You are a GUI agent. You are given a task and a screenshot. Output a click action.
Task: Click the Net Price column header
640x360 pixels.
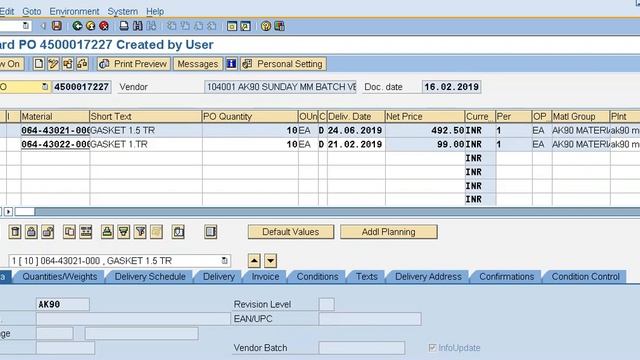pyautogui.click(x=424, y=116)
